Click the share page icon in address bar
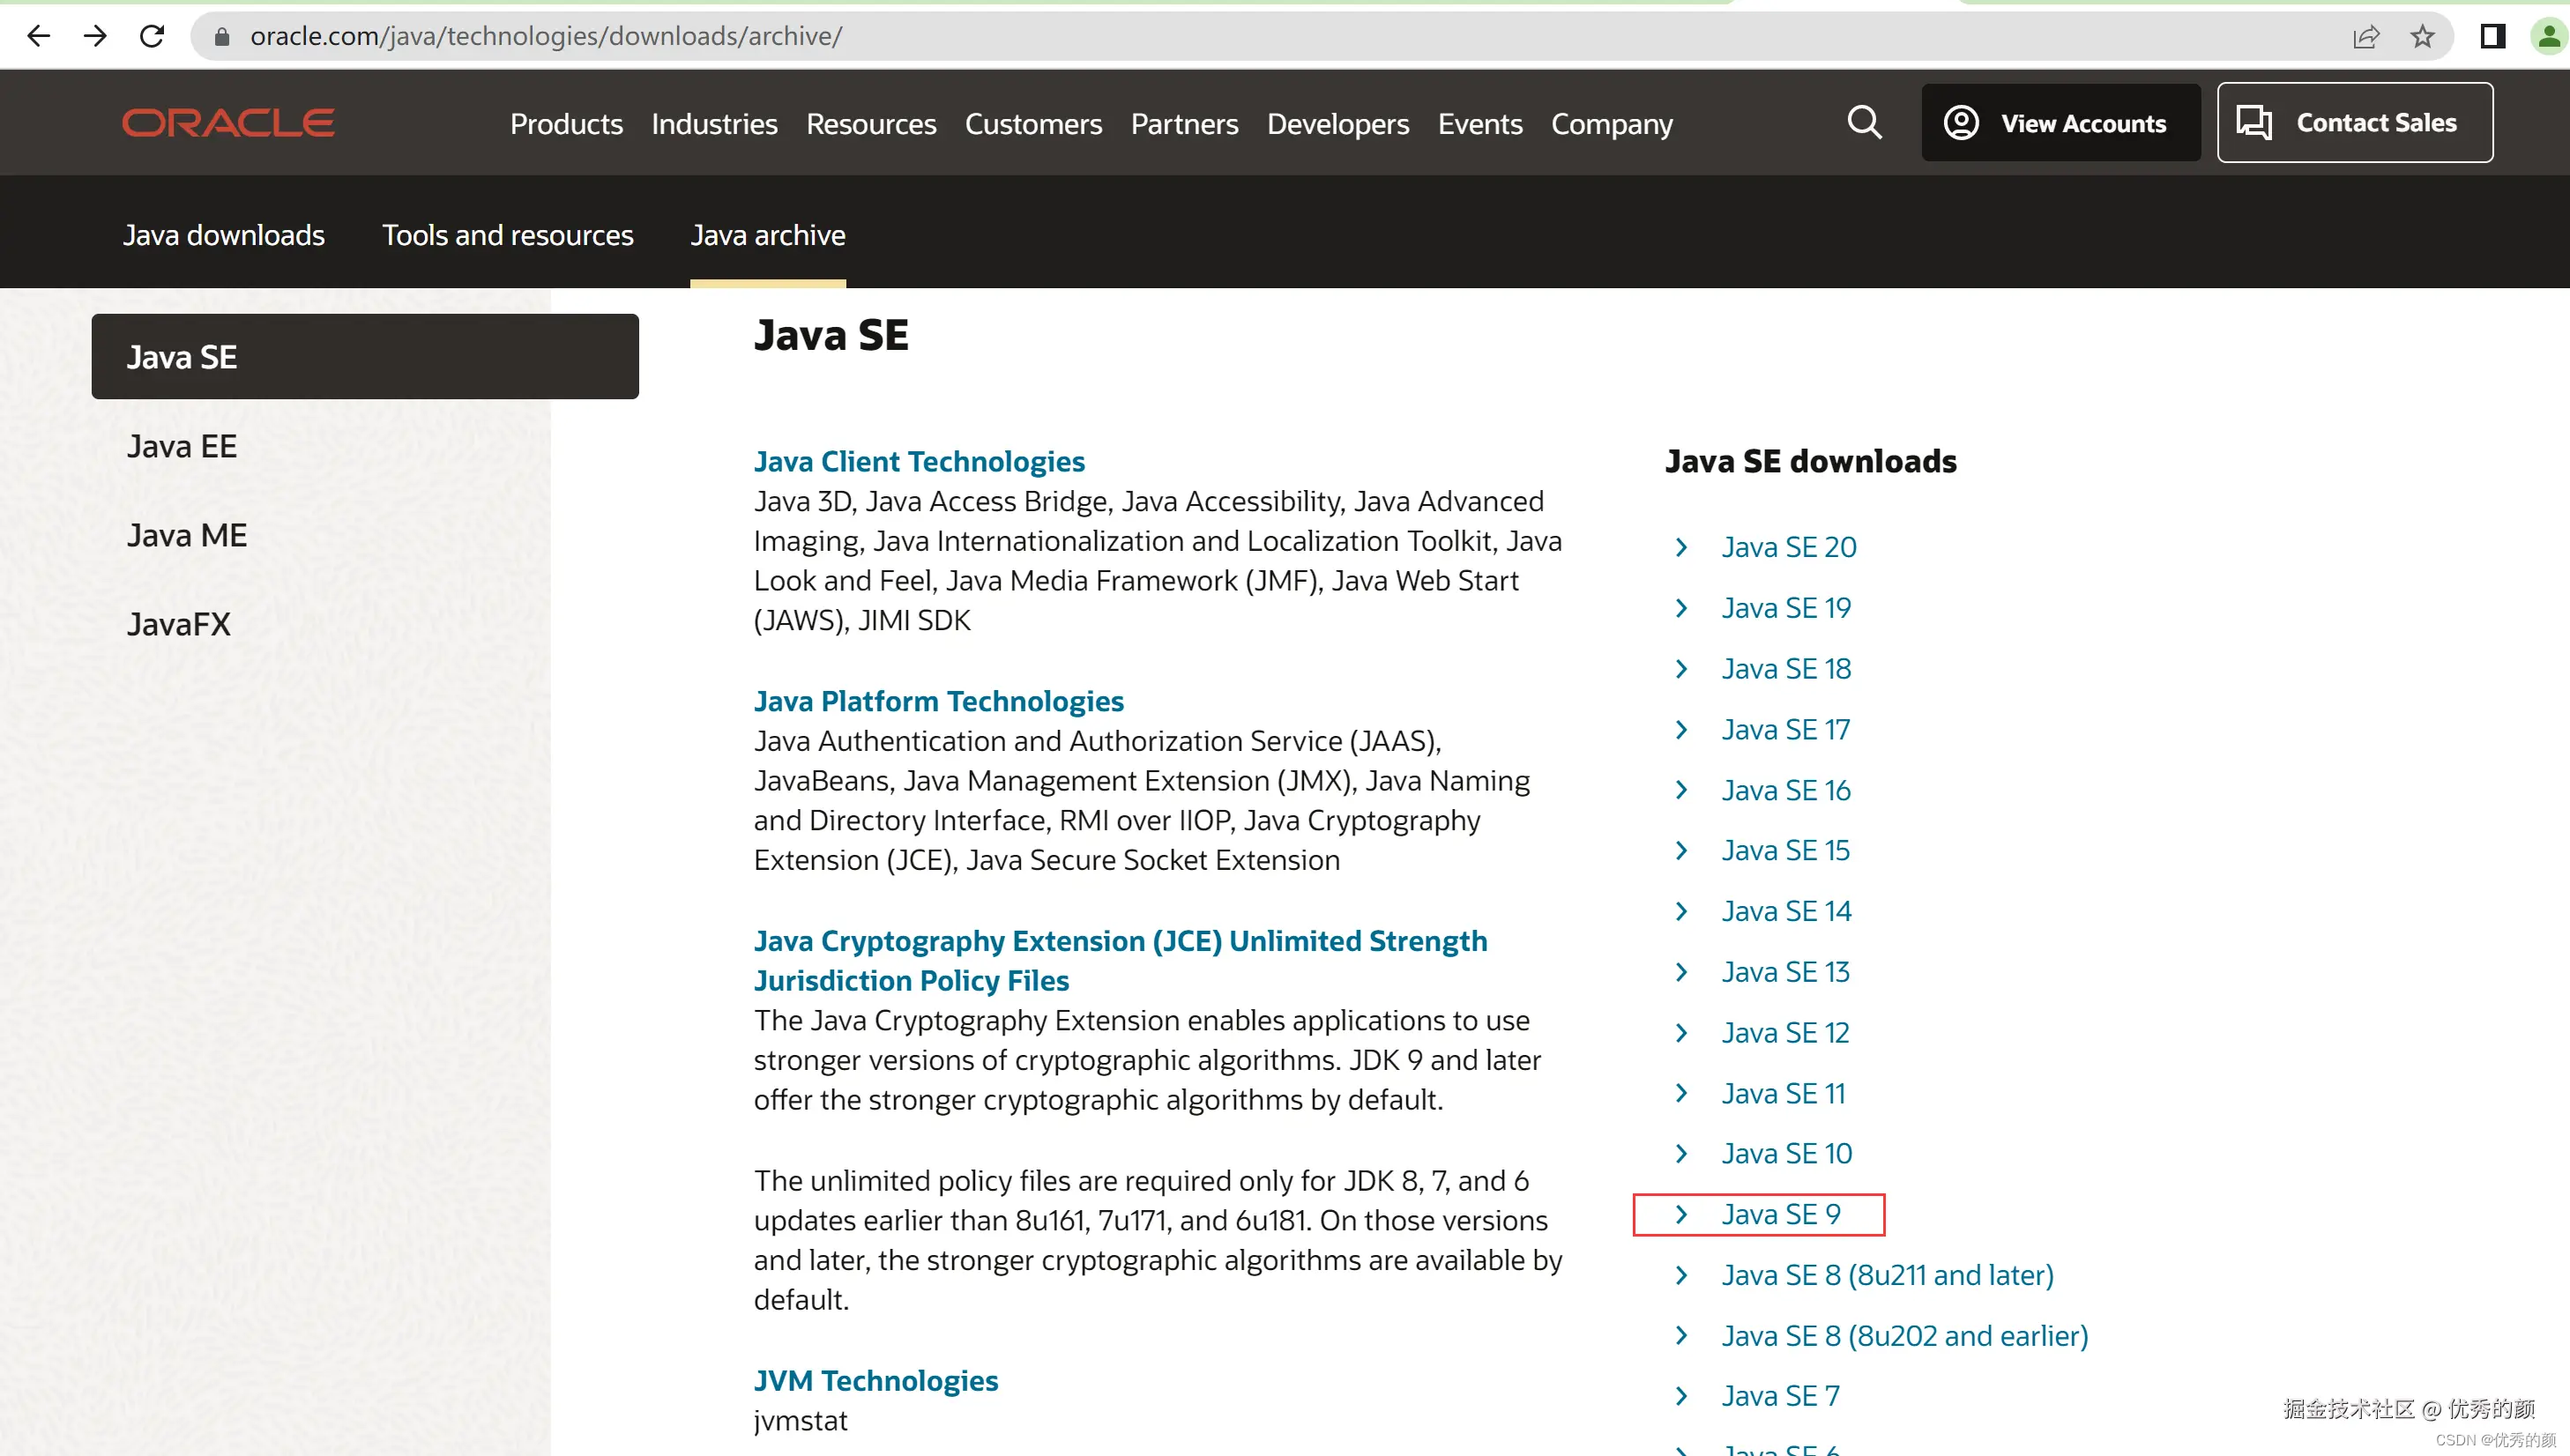Image resolution: width=2570 pixels, height=1456 pixels. pyautogui.click(x=2365, y=37)
